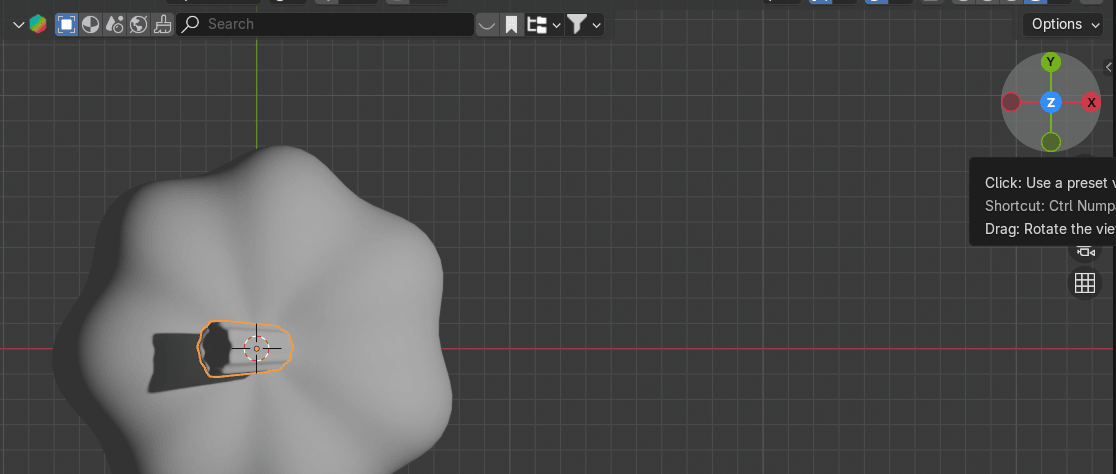Click the 3D cursor in viewport
1116x474 pixels.
coord(256,348)
